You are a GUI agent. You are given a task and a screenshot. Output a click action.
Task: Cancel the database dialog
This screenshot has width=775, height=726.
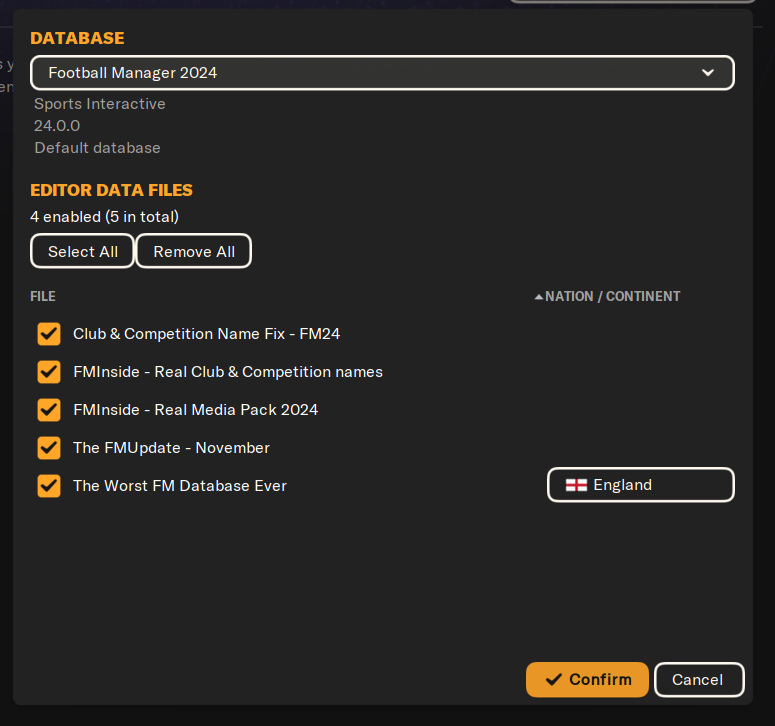(699, 680)
